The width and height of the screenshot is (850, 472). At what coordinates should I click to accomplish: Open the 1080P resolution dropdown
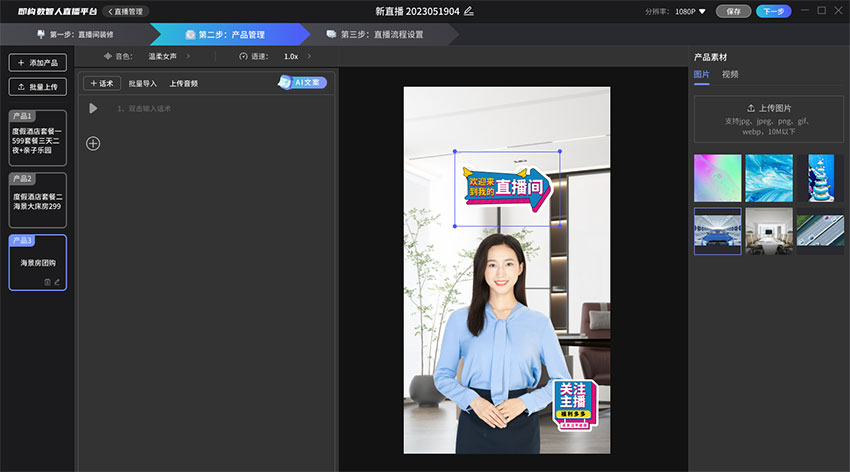click(x=688, y=12)
